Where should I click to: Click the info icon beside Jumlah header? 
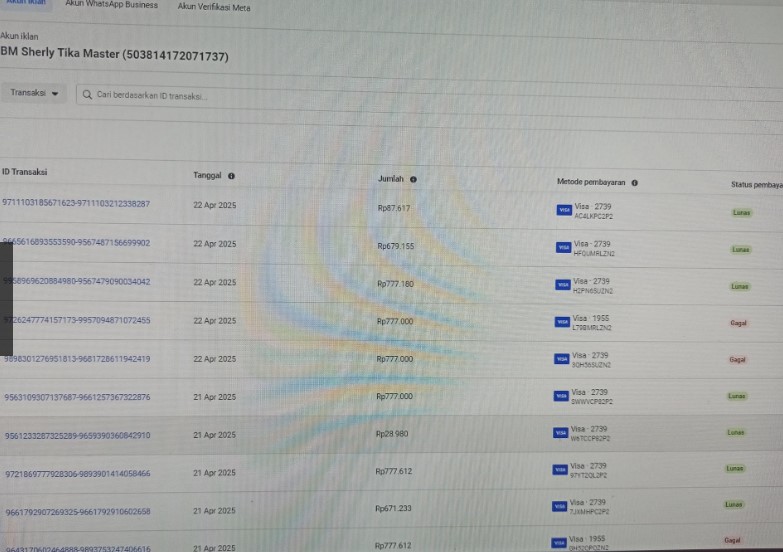[x=413, y=180]
